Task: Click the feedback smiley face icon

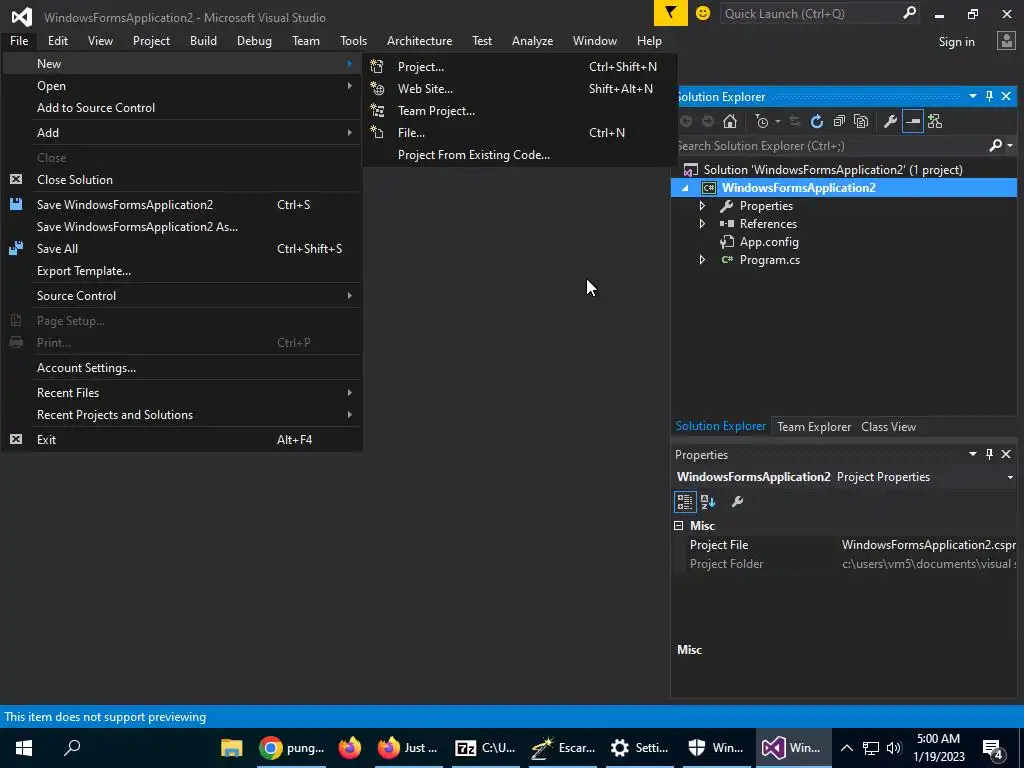Action: 703,13
